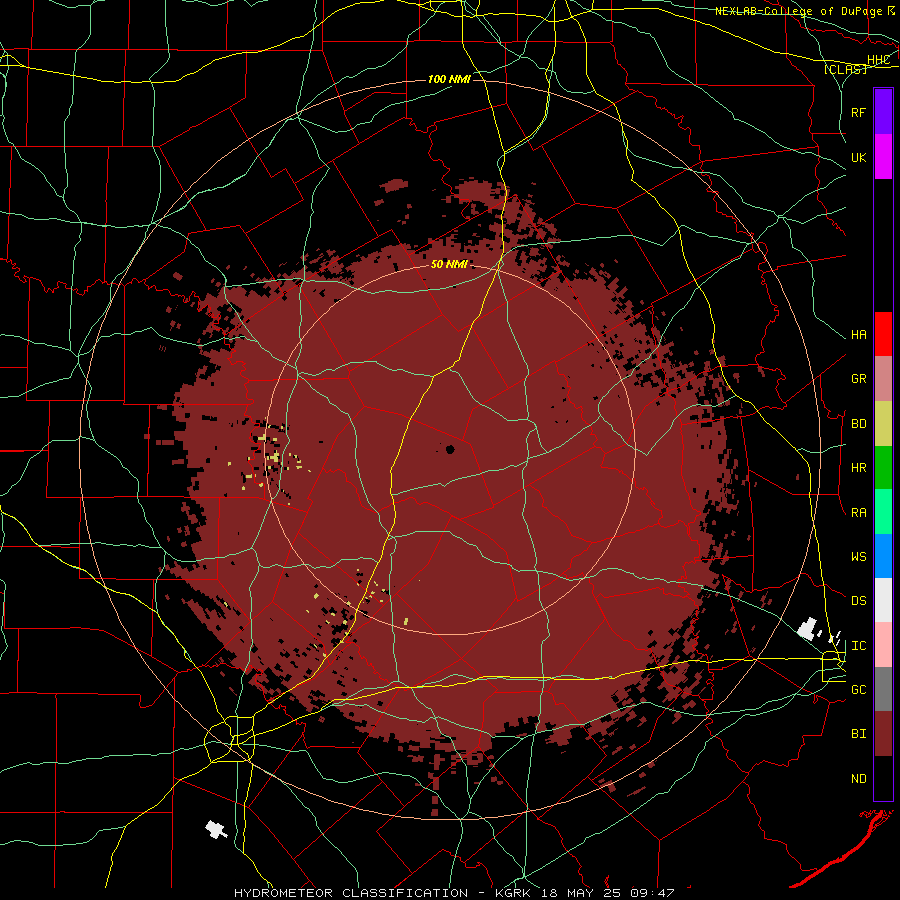This screenshot has width=900, height=900.
Task: Click the HR green legend color swatch
Action: (x=883, y=468)
